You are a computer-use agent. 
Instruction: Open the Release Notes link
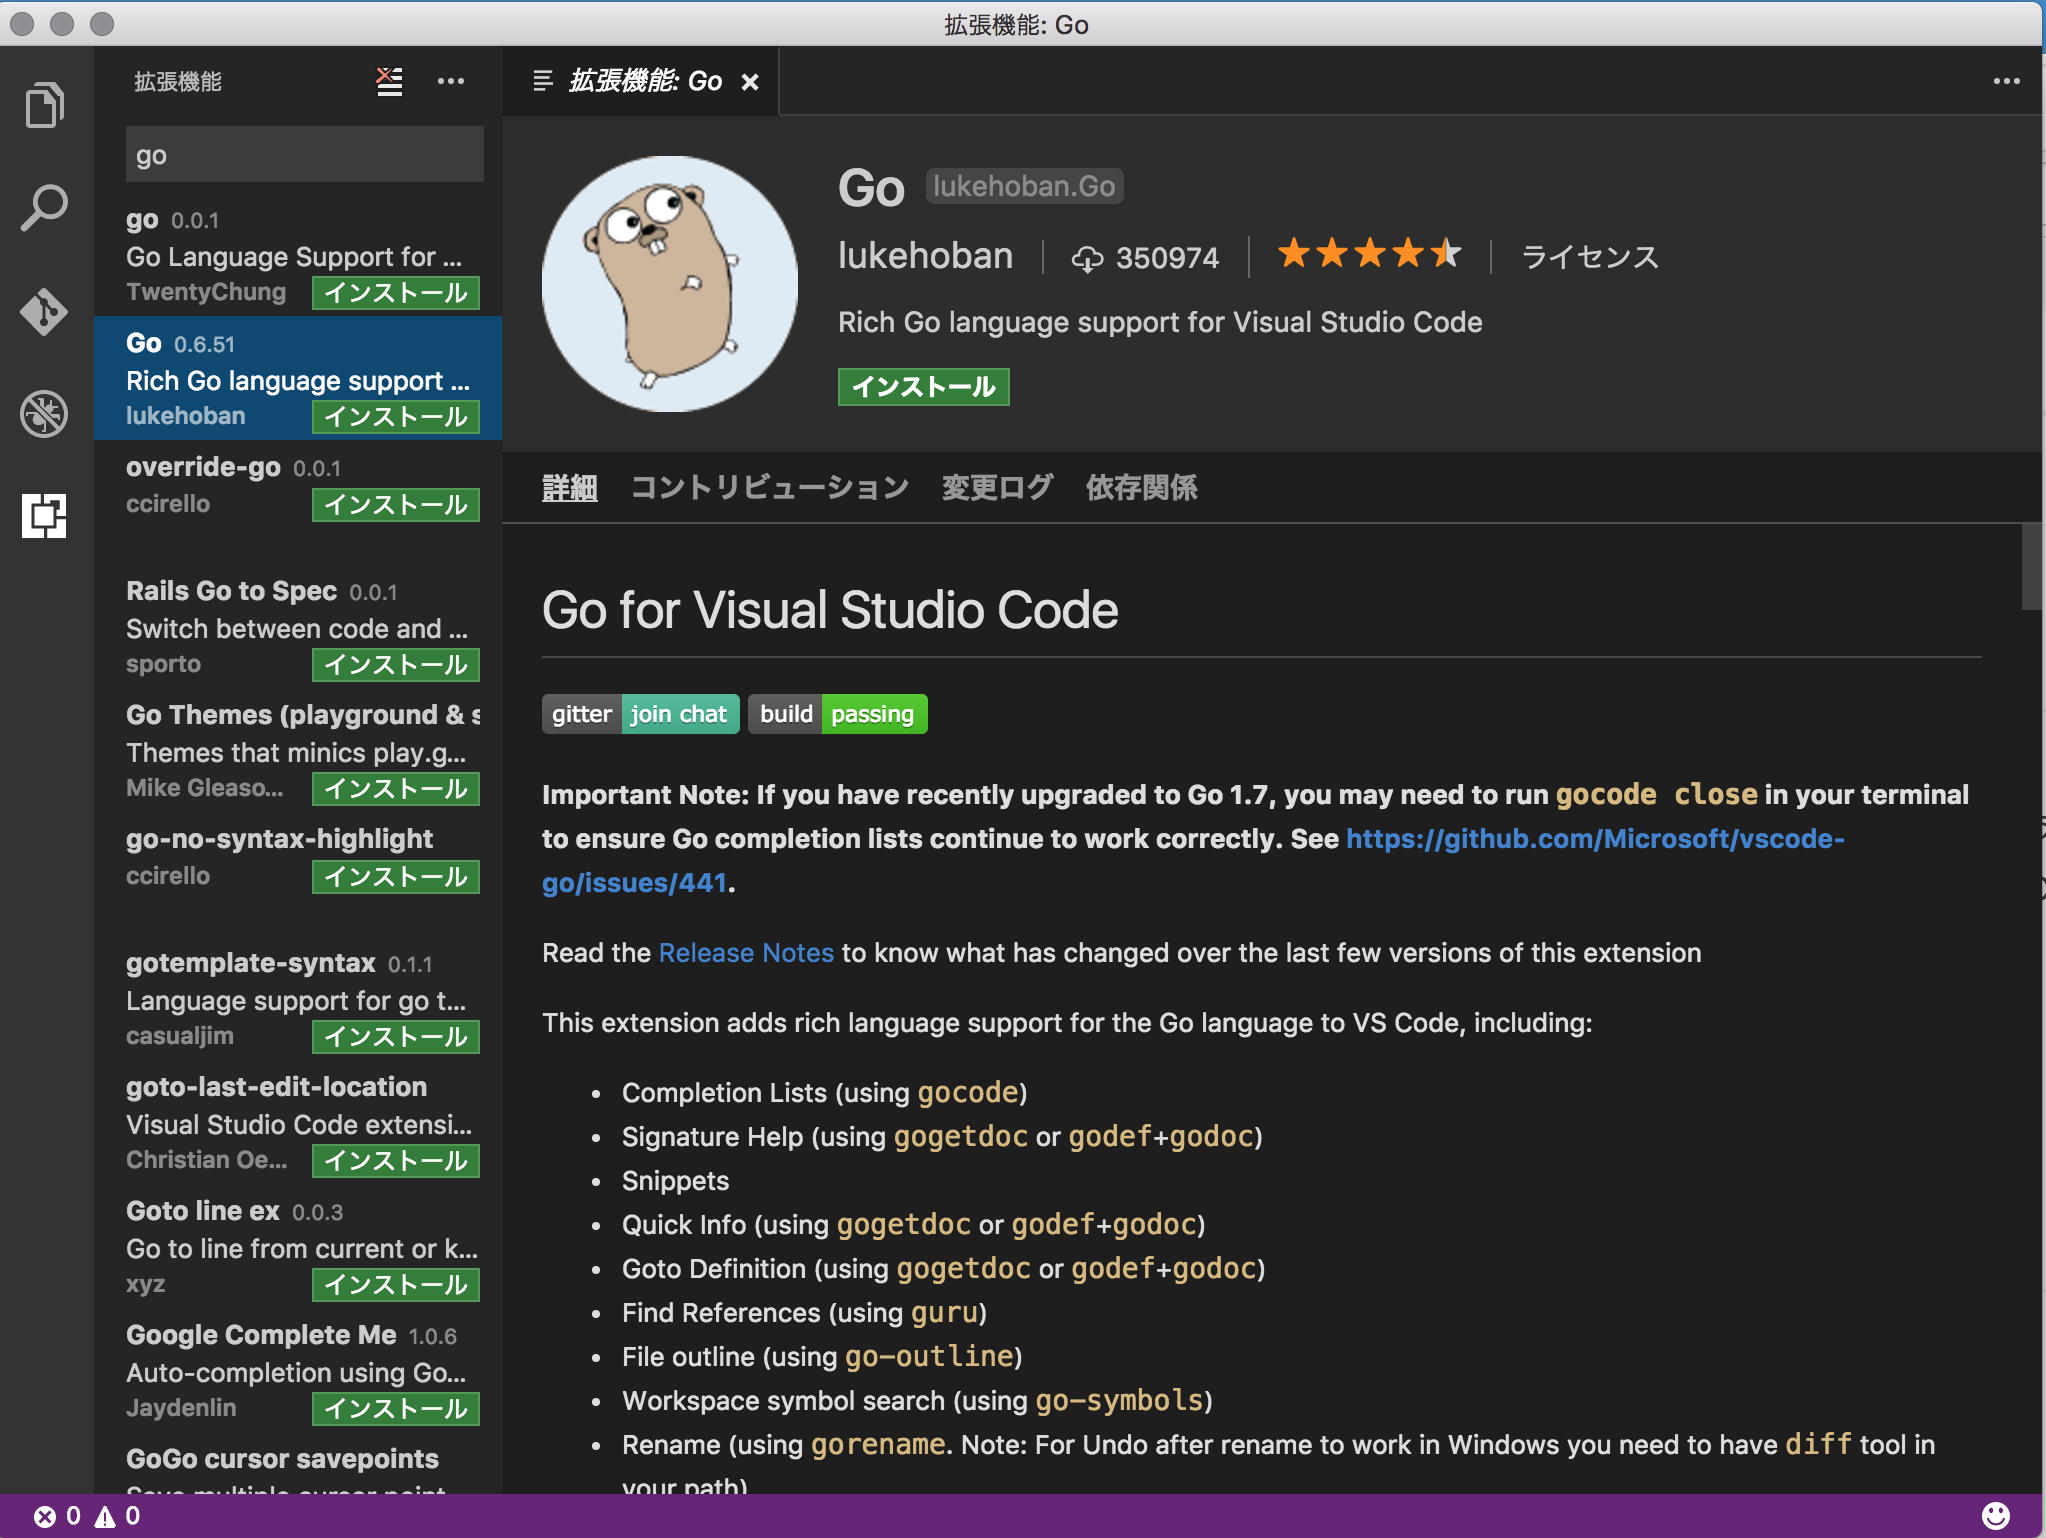[746, 953]
